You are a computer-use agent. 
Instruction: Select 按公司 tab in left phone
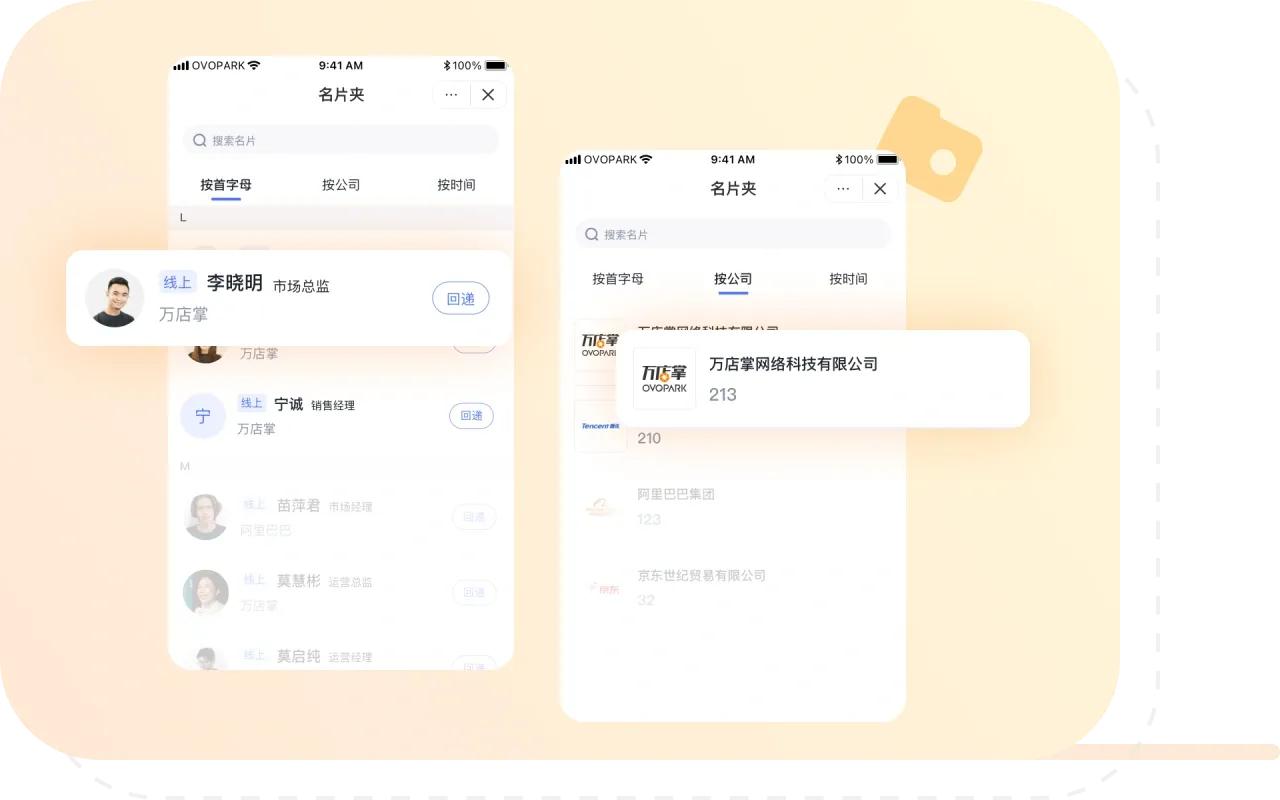click(x=341, y=185)
